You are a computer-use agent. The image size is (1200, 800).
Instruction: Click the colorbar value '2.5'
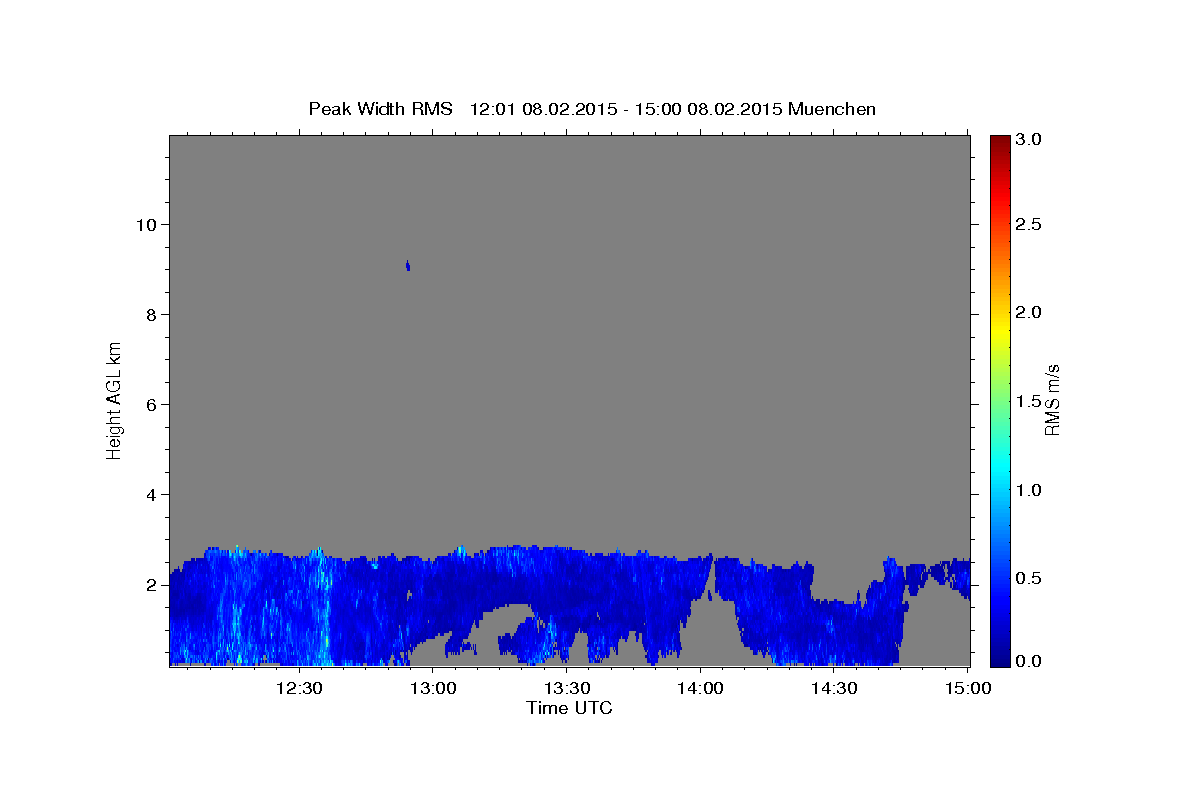coord(1029,224)
